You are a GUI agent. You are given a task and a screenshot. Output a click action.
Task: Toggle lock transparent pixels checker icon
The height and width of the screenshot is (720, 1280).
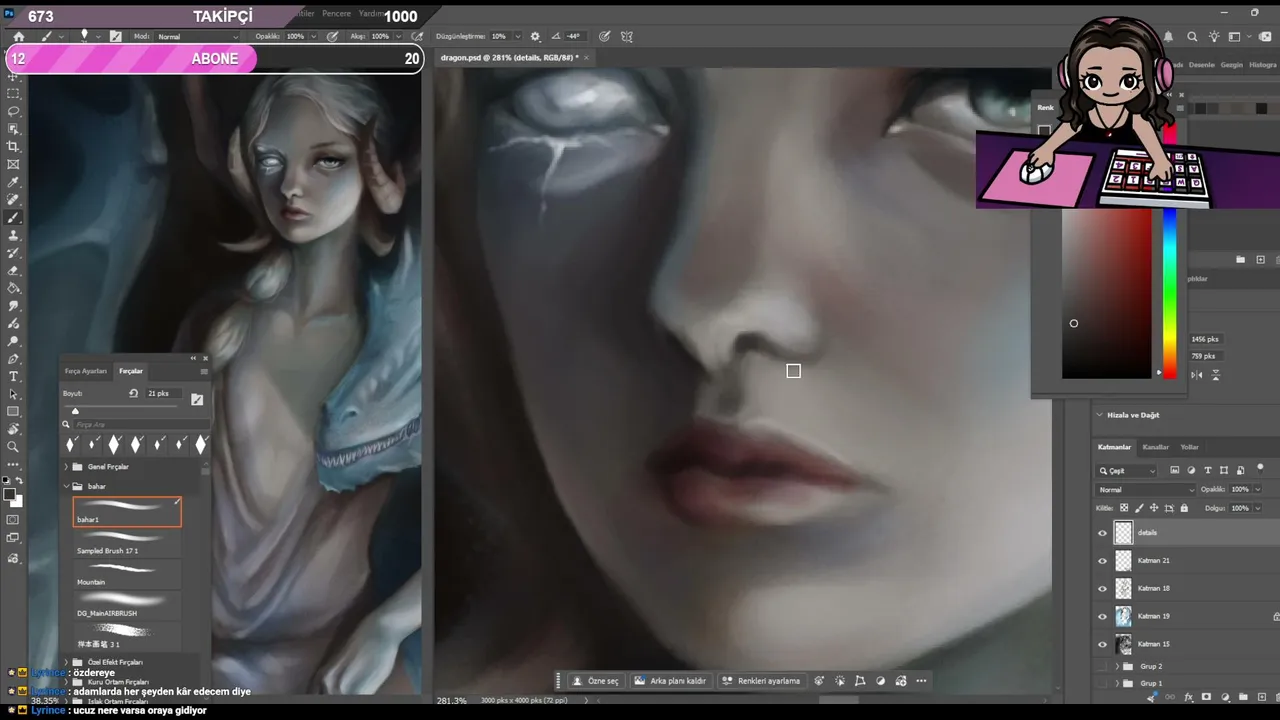pos(1124,508)
